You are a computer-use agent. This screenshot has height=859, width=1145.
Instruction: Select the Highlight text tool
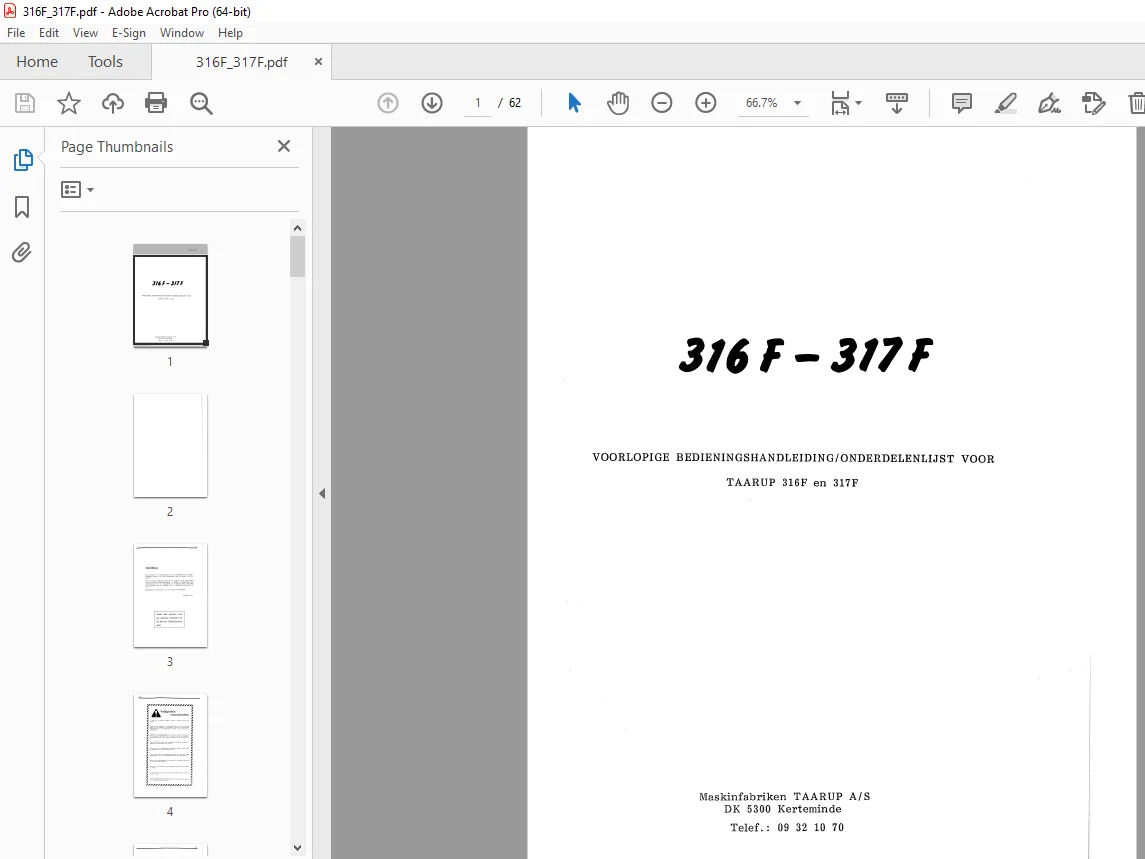pyautogui.click(x=1006, y=103)
